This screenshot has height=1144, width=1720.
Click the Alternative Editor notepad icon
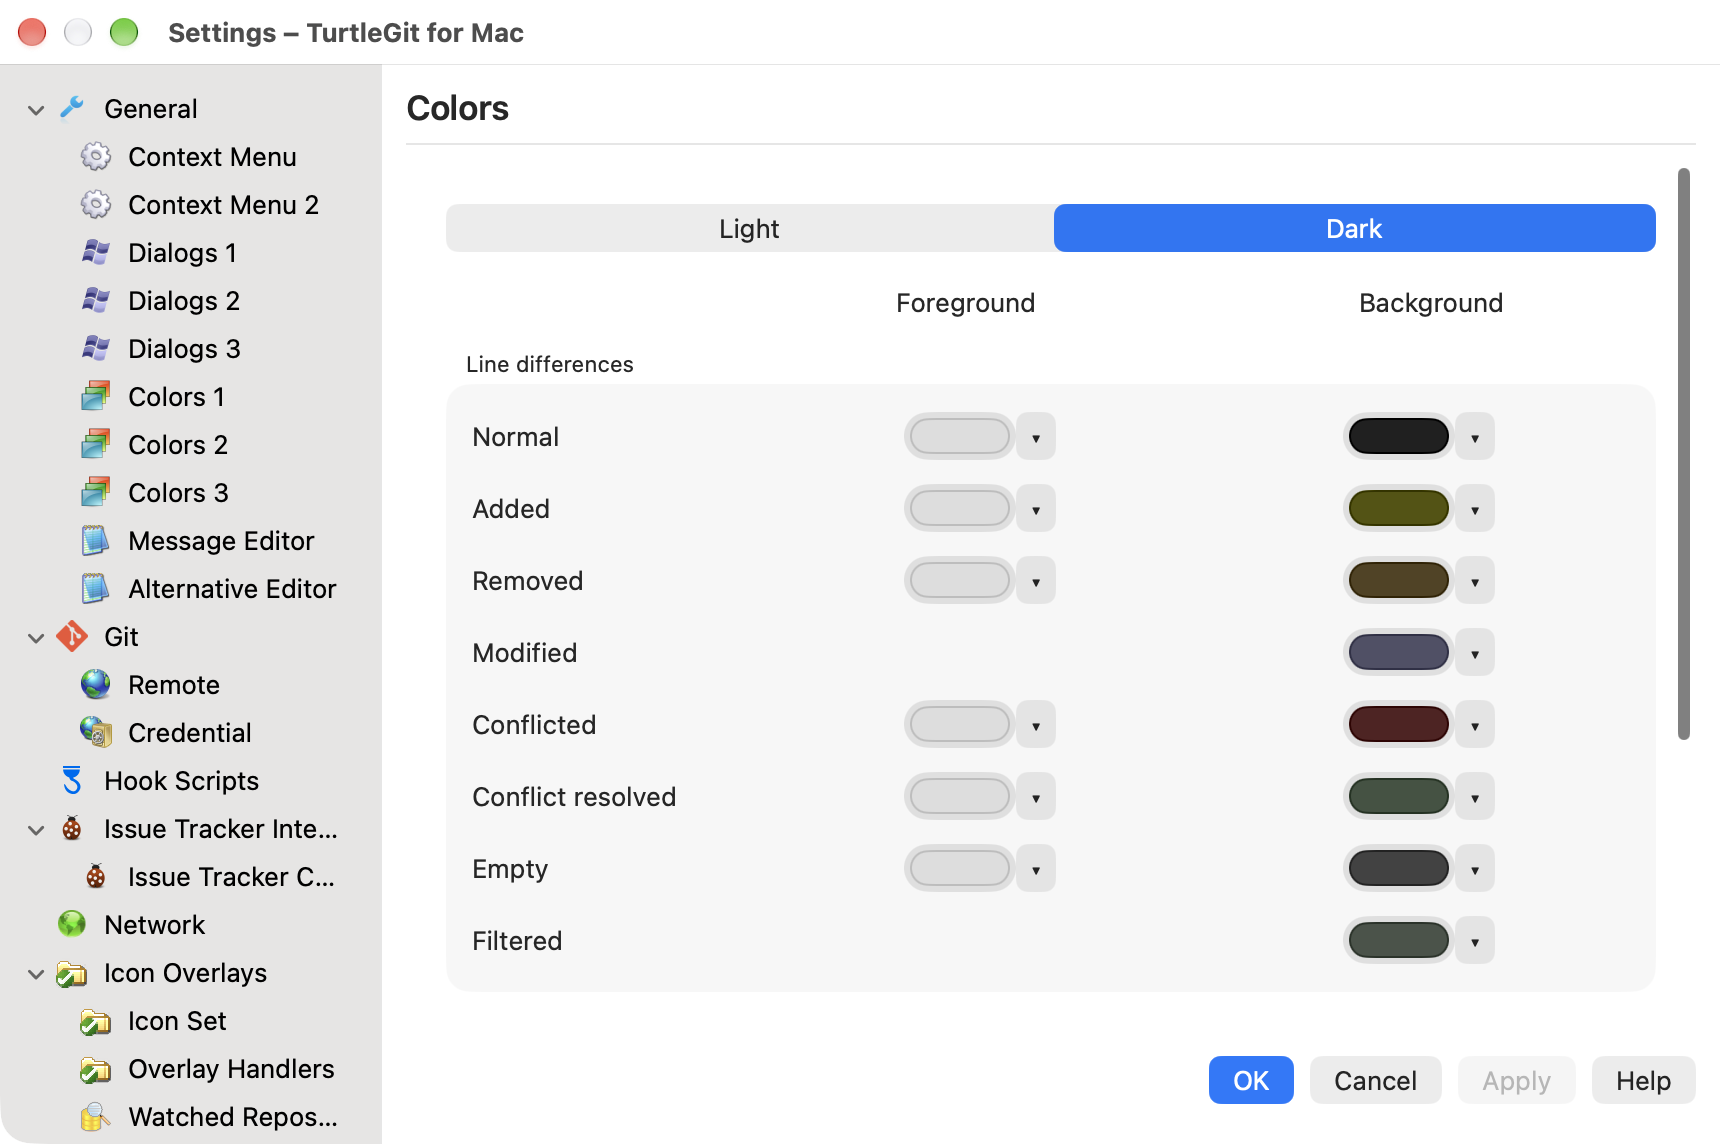(96, 588)
